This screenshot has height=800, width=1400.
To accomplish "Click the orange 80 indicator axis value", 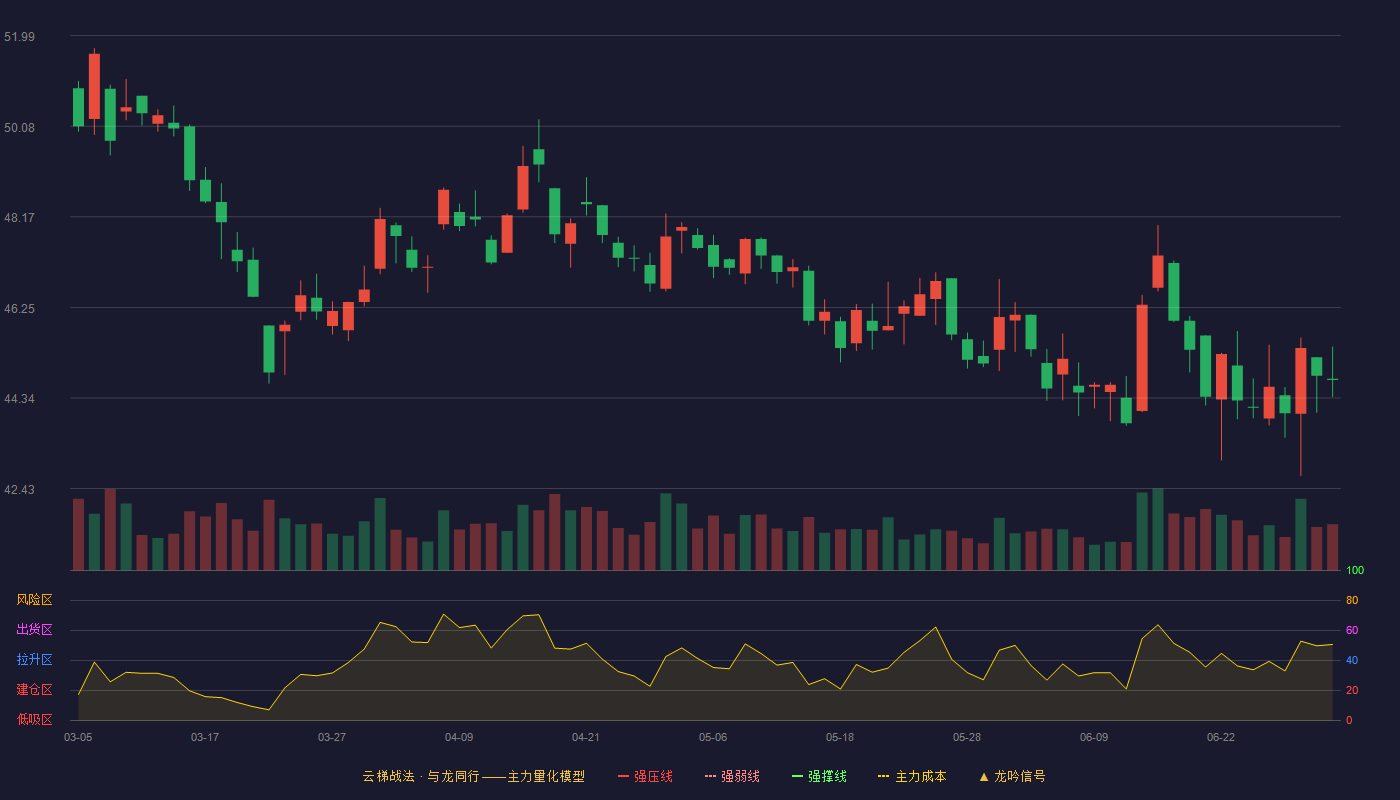I will (1352, 601).
